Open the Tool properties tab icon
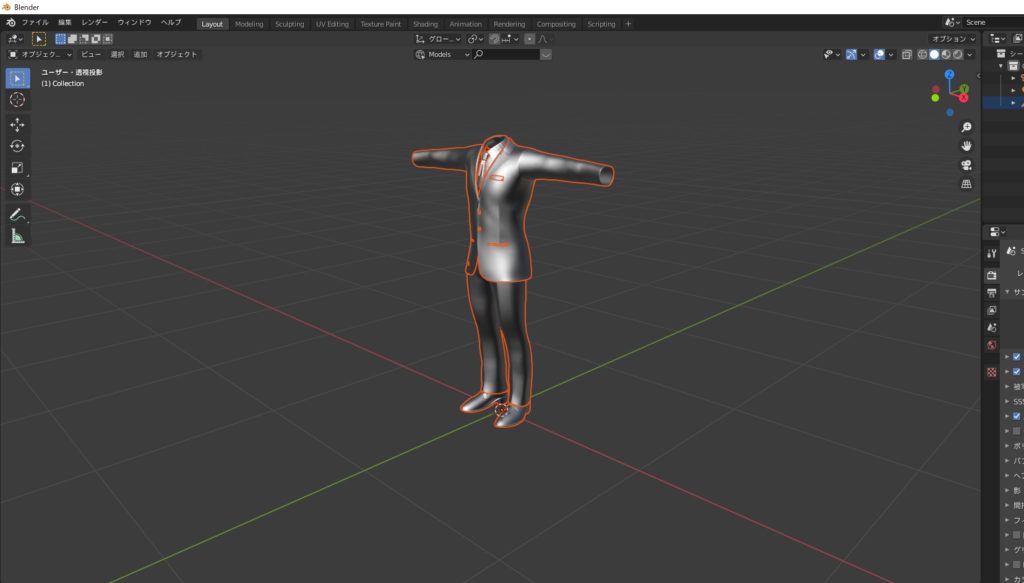This screenshot has height=583, width=1024. coord(991,253)
